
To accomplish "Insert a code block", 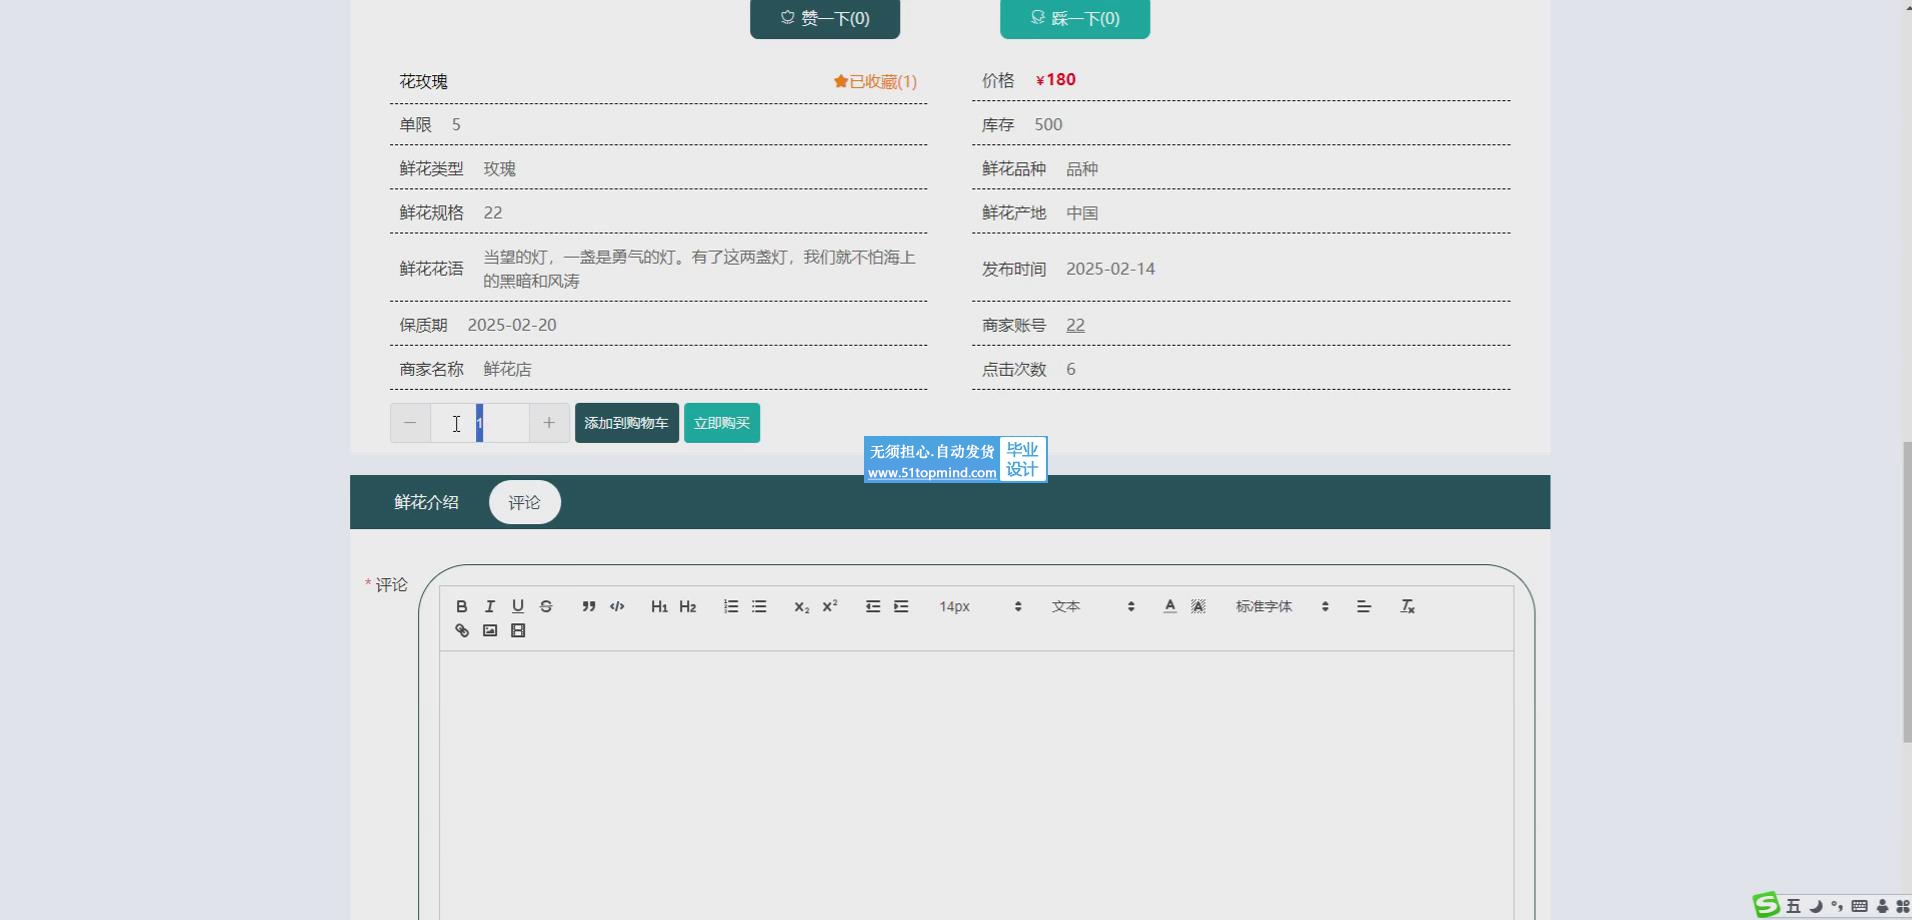I will [x=617, y=606].
